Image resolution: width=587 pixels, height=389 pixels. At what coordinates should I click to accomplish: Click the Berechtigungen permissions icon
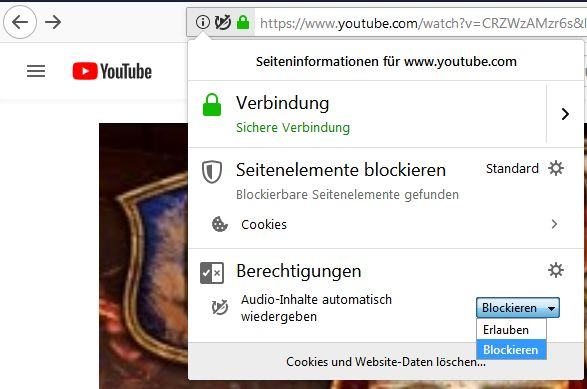pos(212,273)
